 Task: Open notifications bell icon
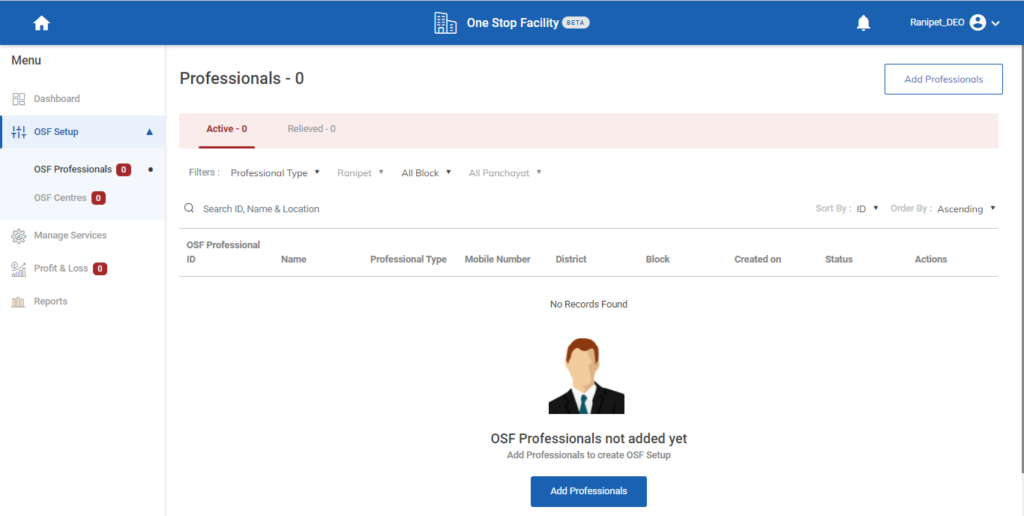(864, 23)
